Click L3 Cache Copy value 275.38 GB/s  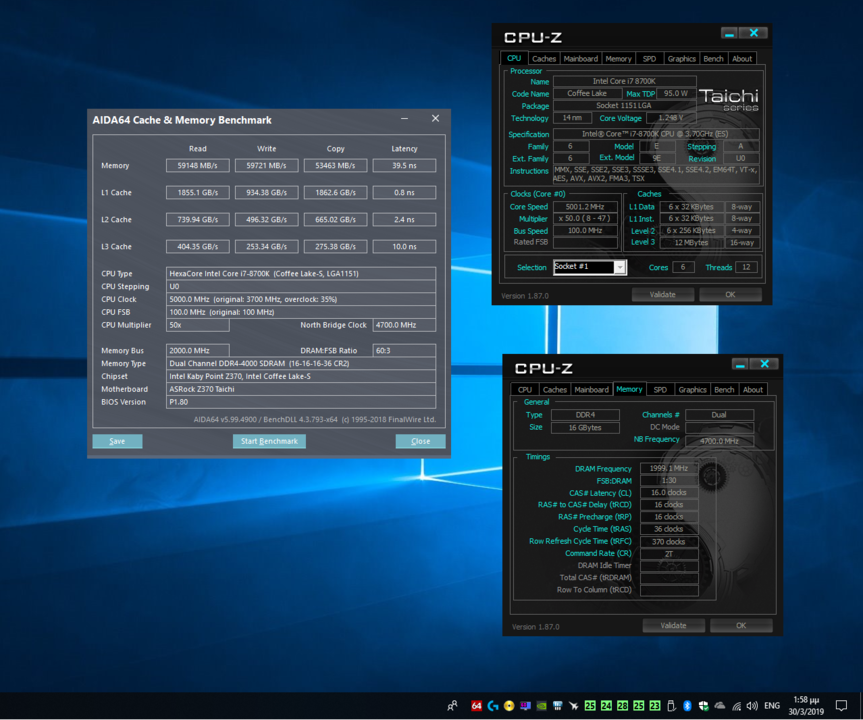(x=335, y=246)
